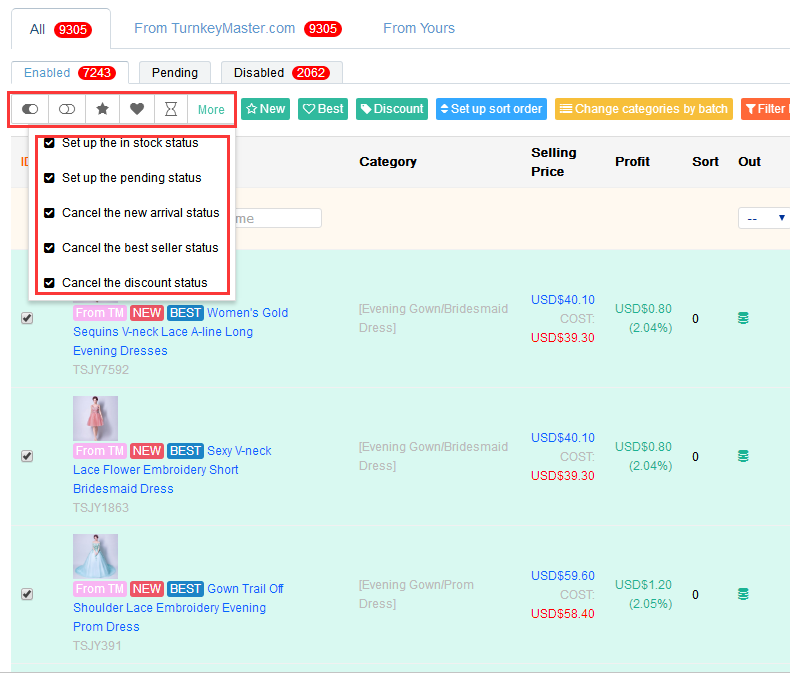Click stack icon for Gown Trail Off dress
This screenshot has width=790, height=675.
click(743, 594)
